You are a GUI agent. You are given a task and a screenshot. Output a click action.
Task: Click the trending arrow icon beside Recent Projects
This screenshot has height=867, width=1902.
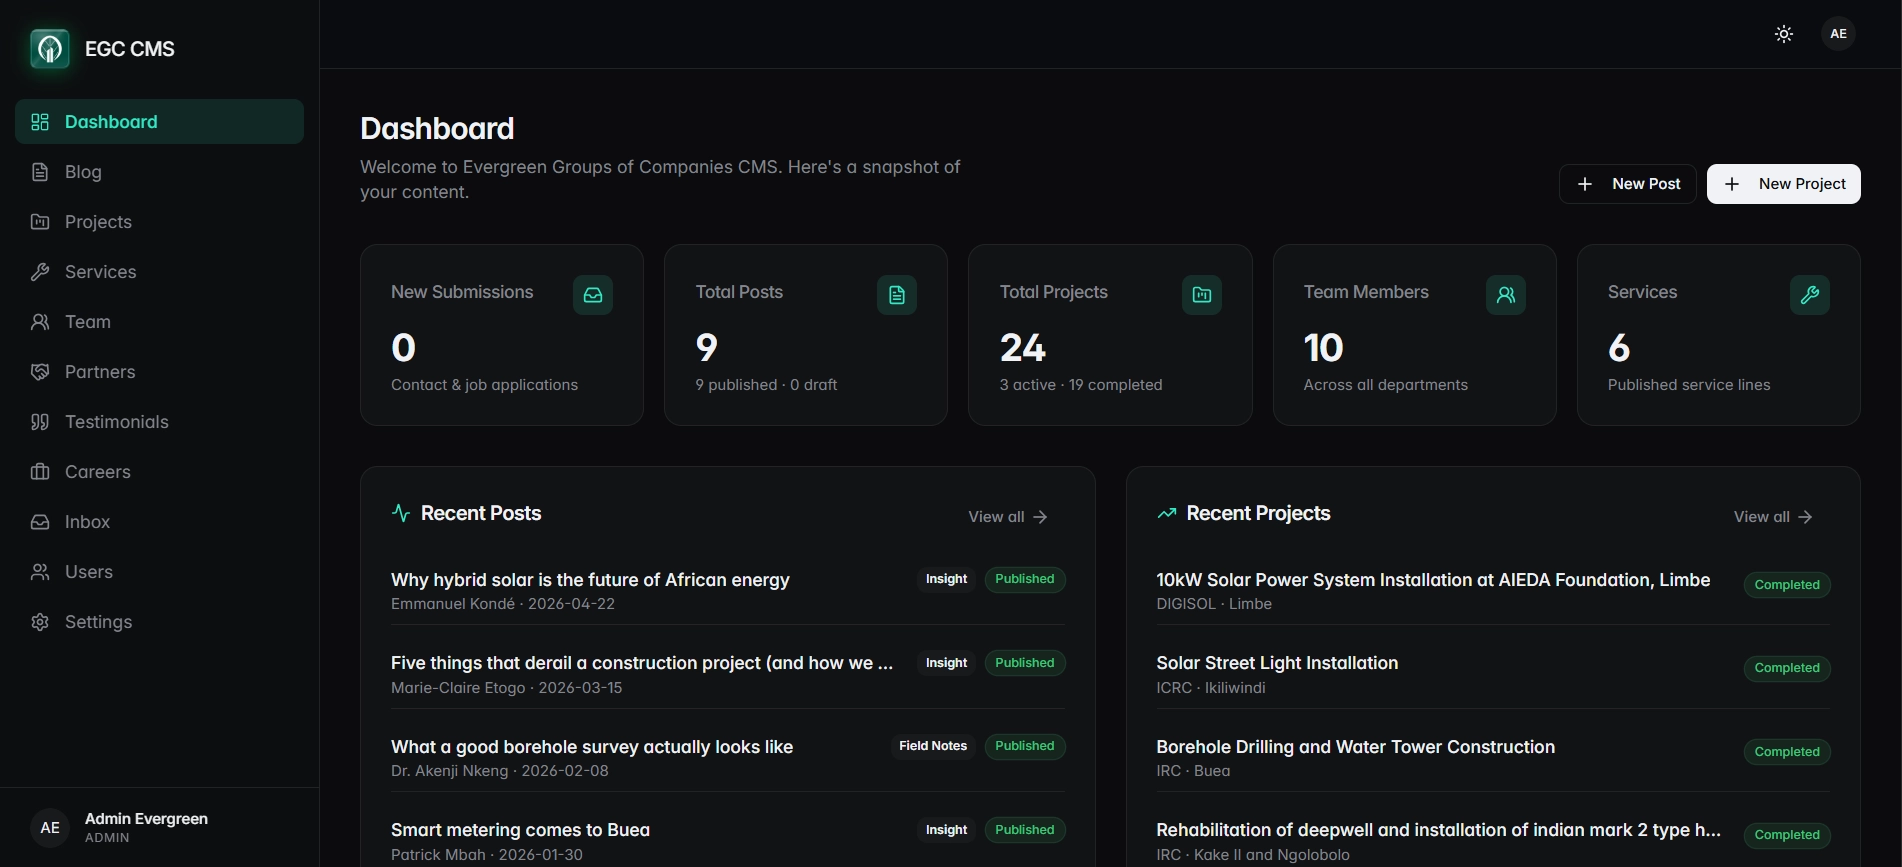tap(1166, 513)
